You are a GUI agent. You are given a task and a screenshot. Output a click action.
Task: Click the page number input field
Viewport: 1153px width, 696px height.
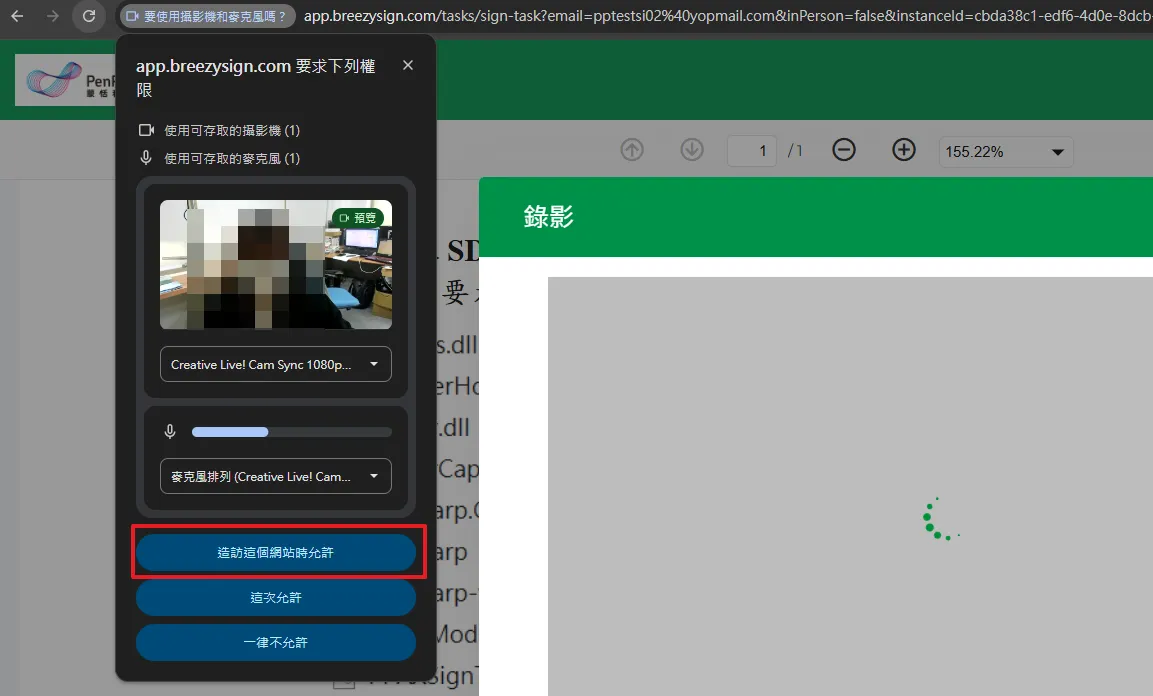tap(752, 151)
